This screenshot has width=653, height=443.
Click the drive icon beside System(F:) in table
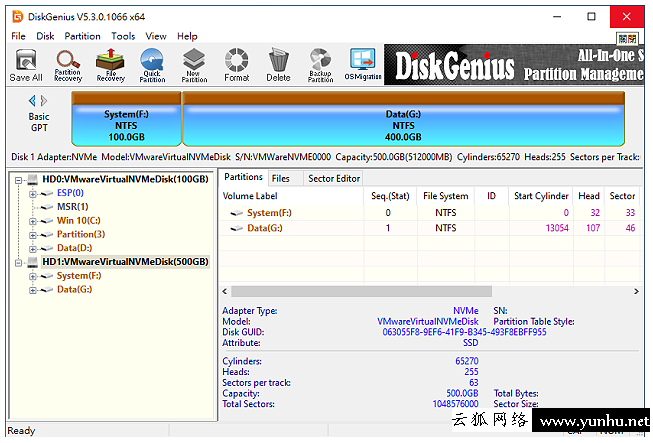pyautogui.click(x=237, y=213)
